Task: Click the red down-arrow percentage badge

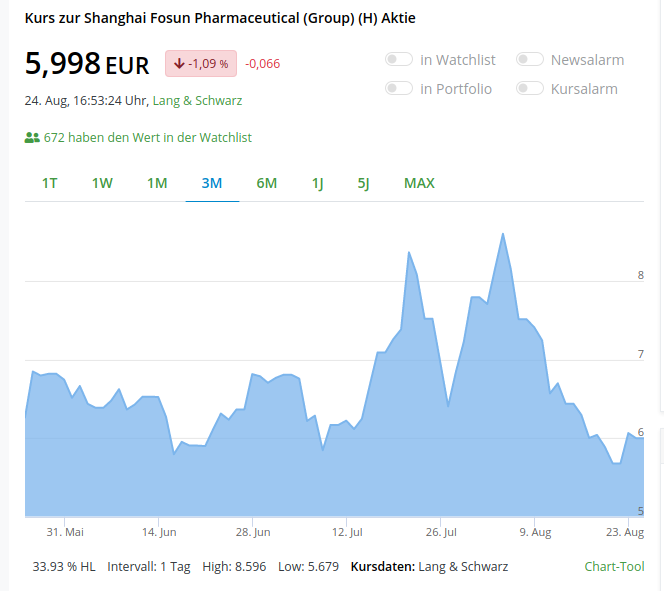Action: click(x=201, y=64)
